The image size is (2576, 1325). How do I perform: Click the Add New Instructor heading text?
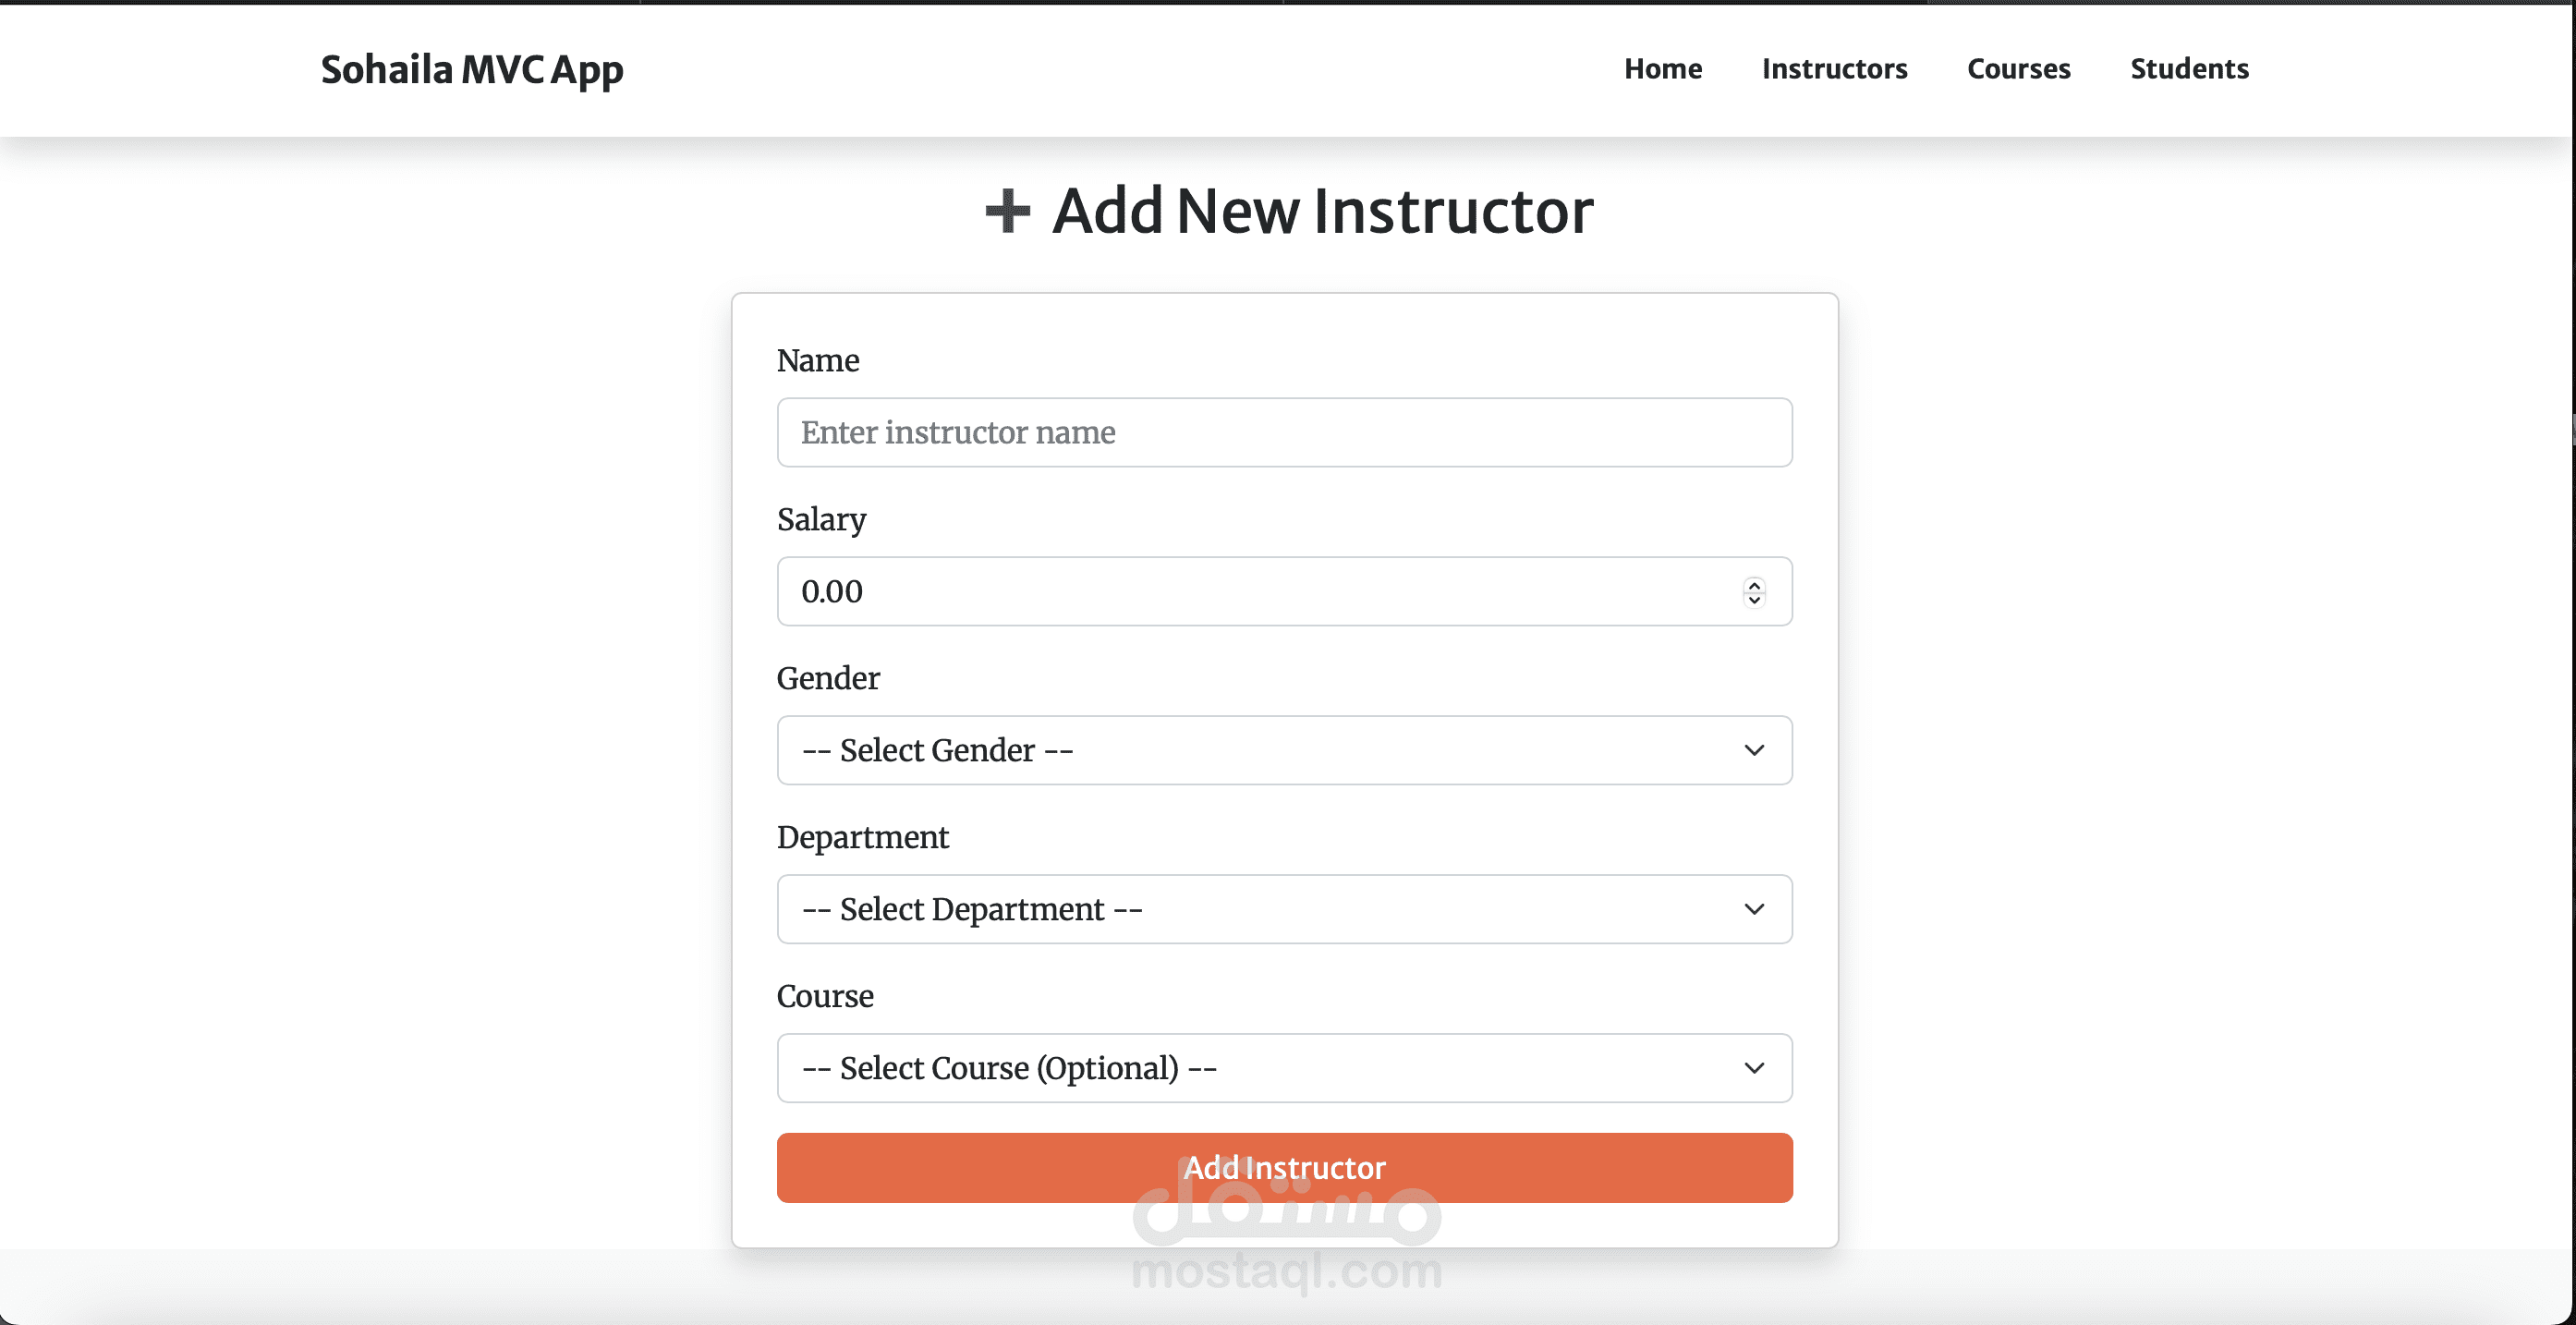coord(1322,211)
